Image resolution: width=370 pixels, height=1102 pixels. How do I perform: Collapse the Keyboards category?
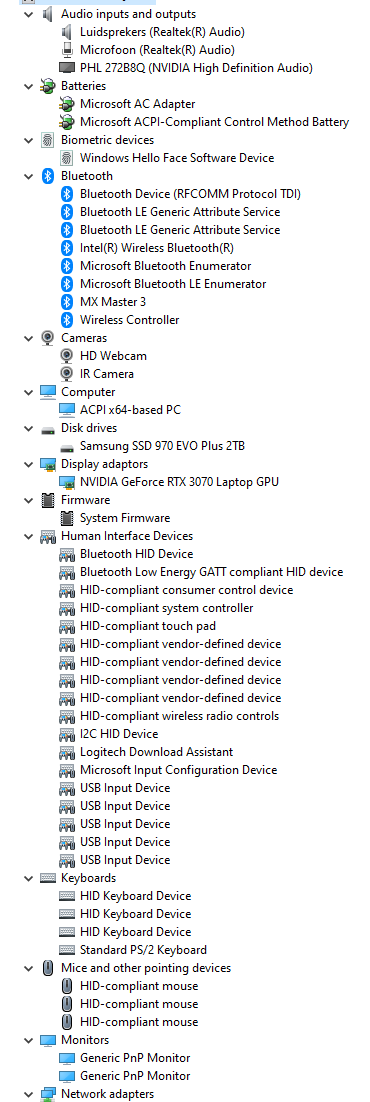29,878
